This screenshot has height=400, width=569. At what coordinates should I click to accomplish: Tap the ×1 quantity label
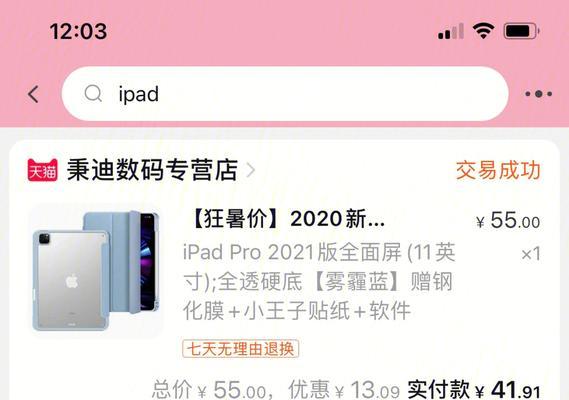(x=531, y=254)
